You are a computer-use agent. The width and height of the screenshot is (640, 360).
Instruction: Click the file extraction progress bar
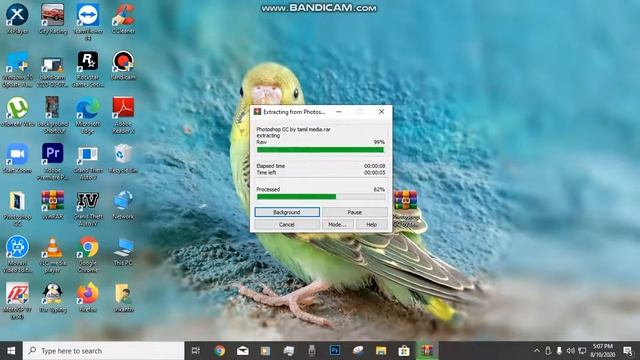coord(320,150)
